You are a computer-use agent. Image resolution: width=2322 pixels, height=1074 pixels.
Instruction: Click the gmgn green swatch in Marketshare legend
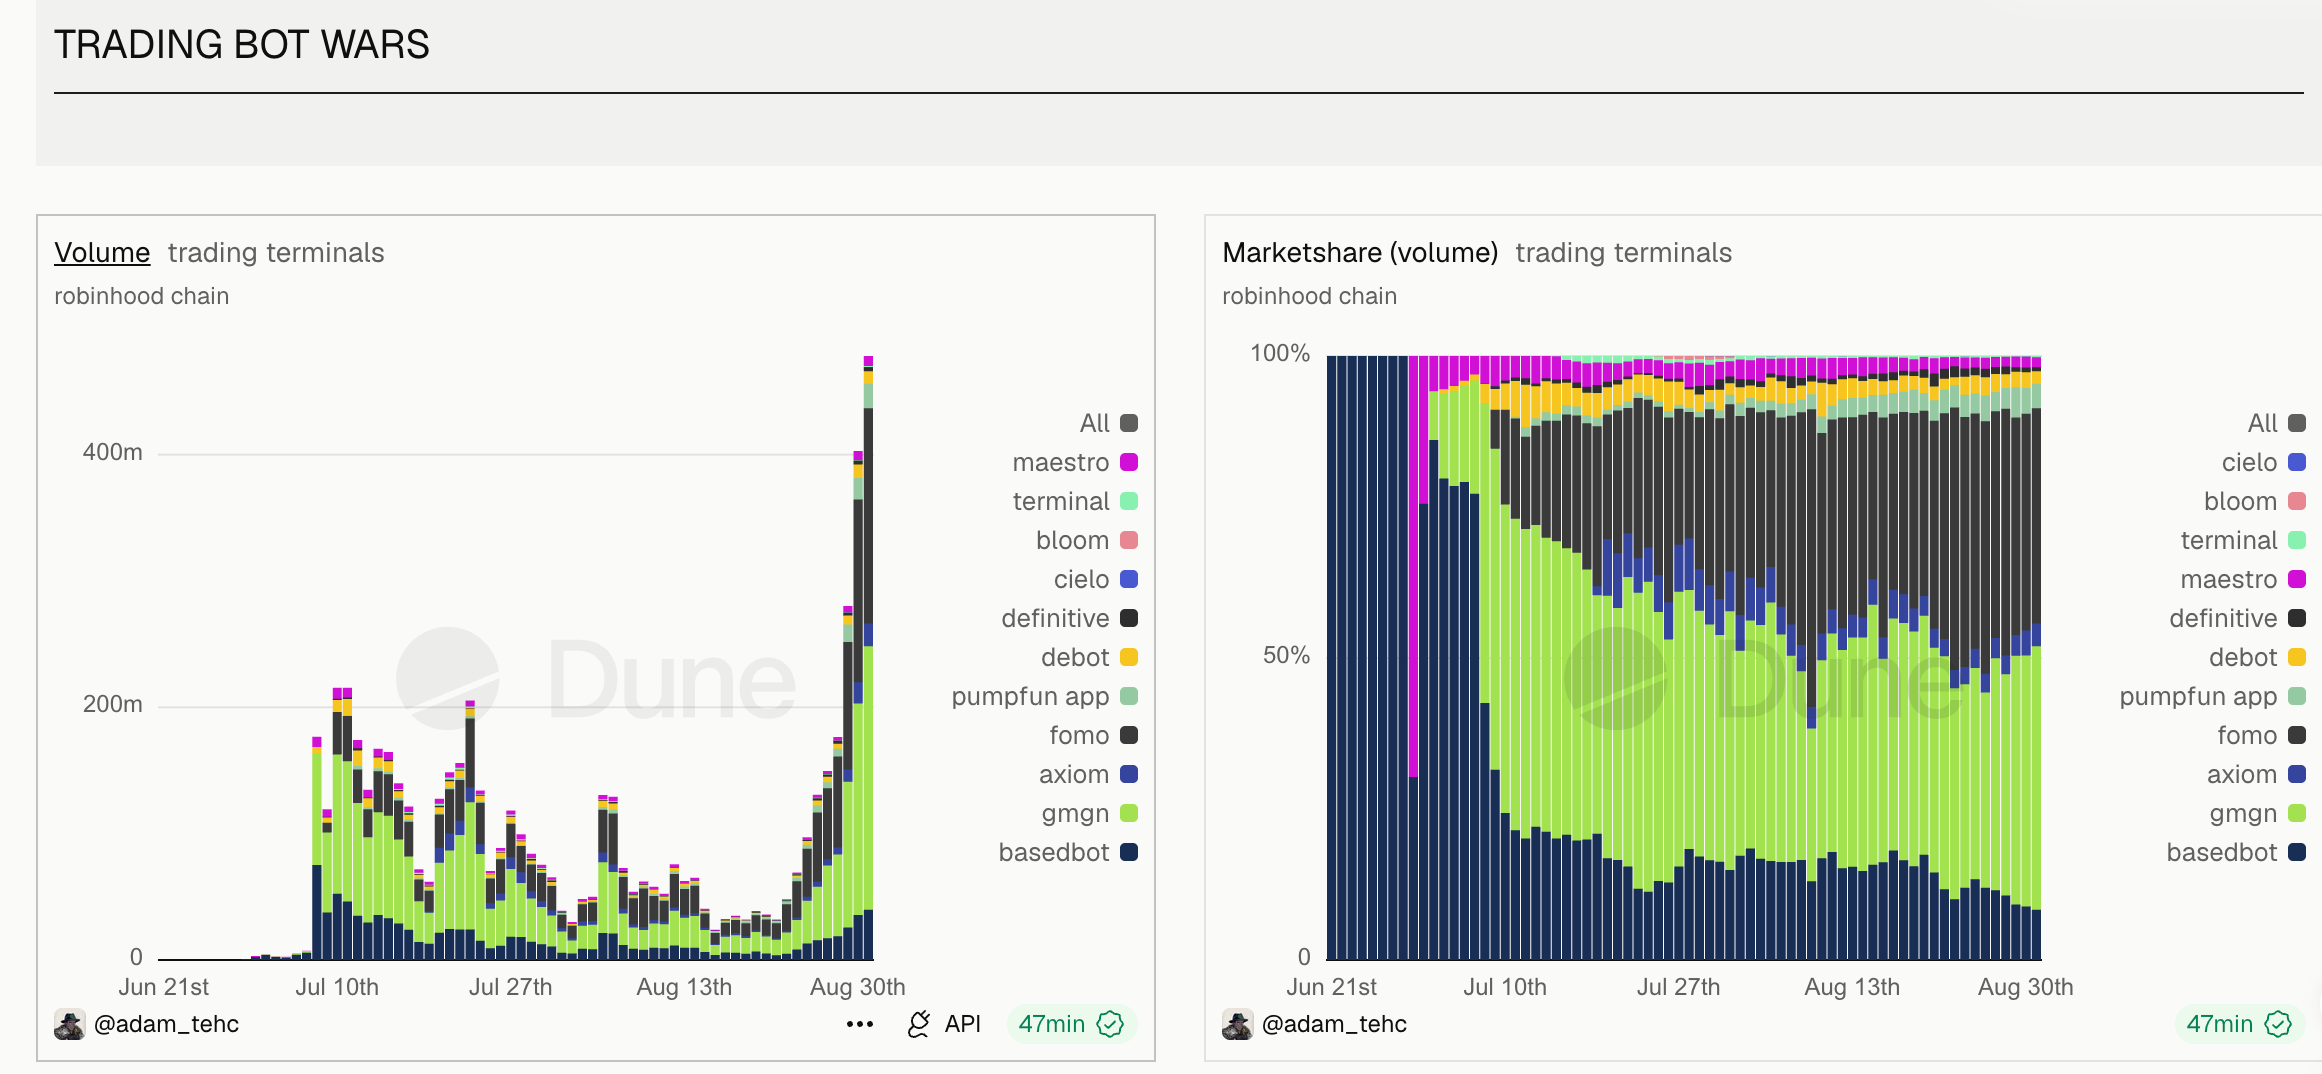tap(2297, 813)
